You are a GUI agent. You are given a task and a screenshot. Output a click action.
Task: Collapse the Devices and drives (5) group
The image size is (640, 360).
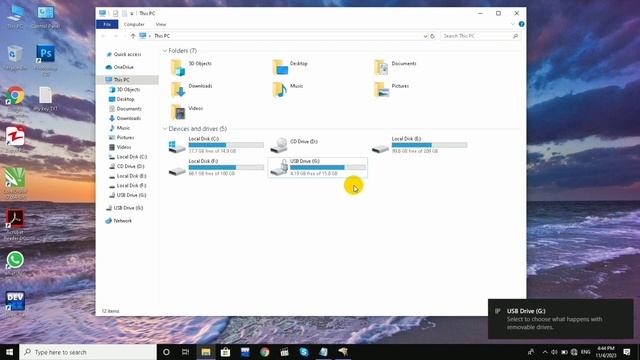coord(165,129)
